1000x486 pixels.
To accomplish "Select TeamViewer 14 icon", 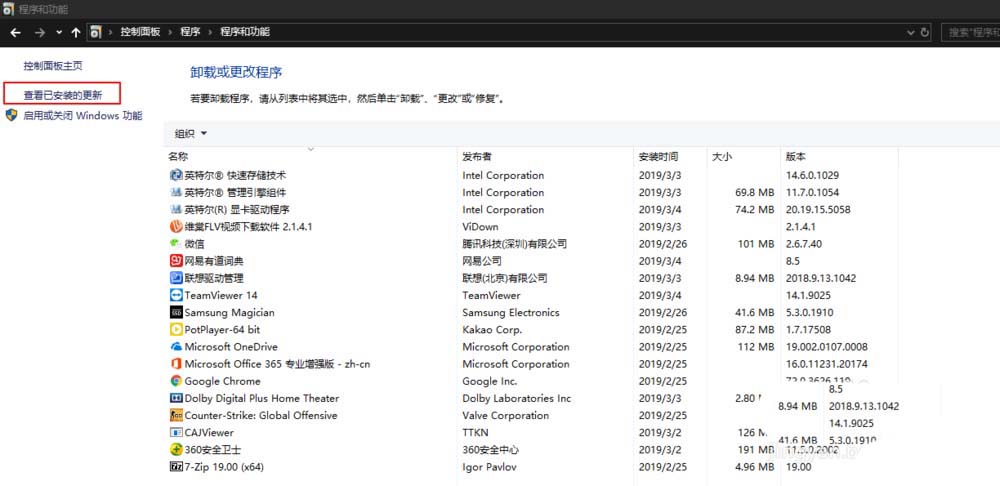I will click(x=176, y=295).
